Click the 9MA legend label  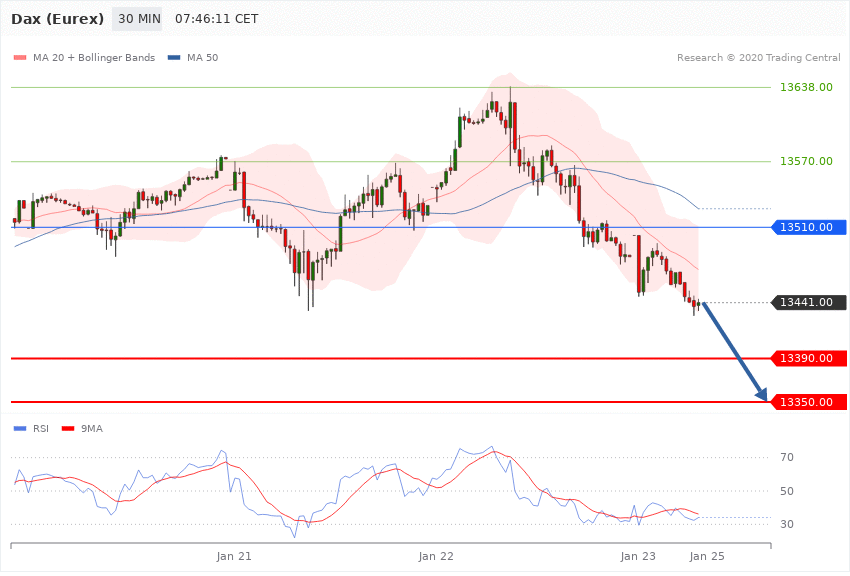(x=92, y=429)
